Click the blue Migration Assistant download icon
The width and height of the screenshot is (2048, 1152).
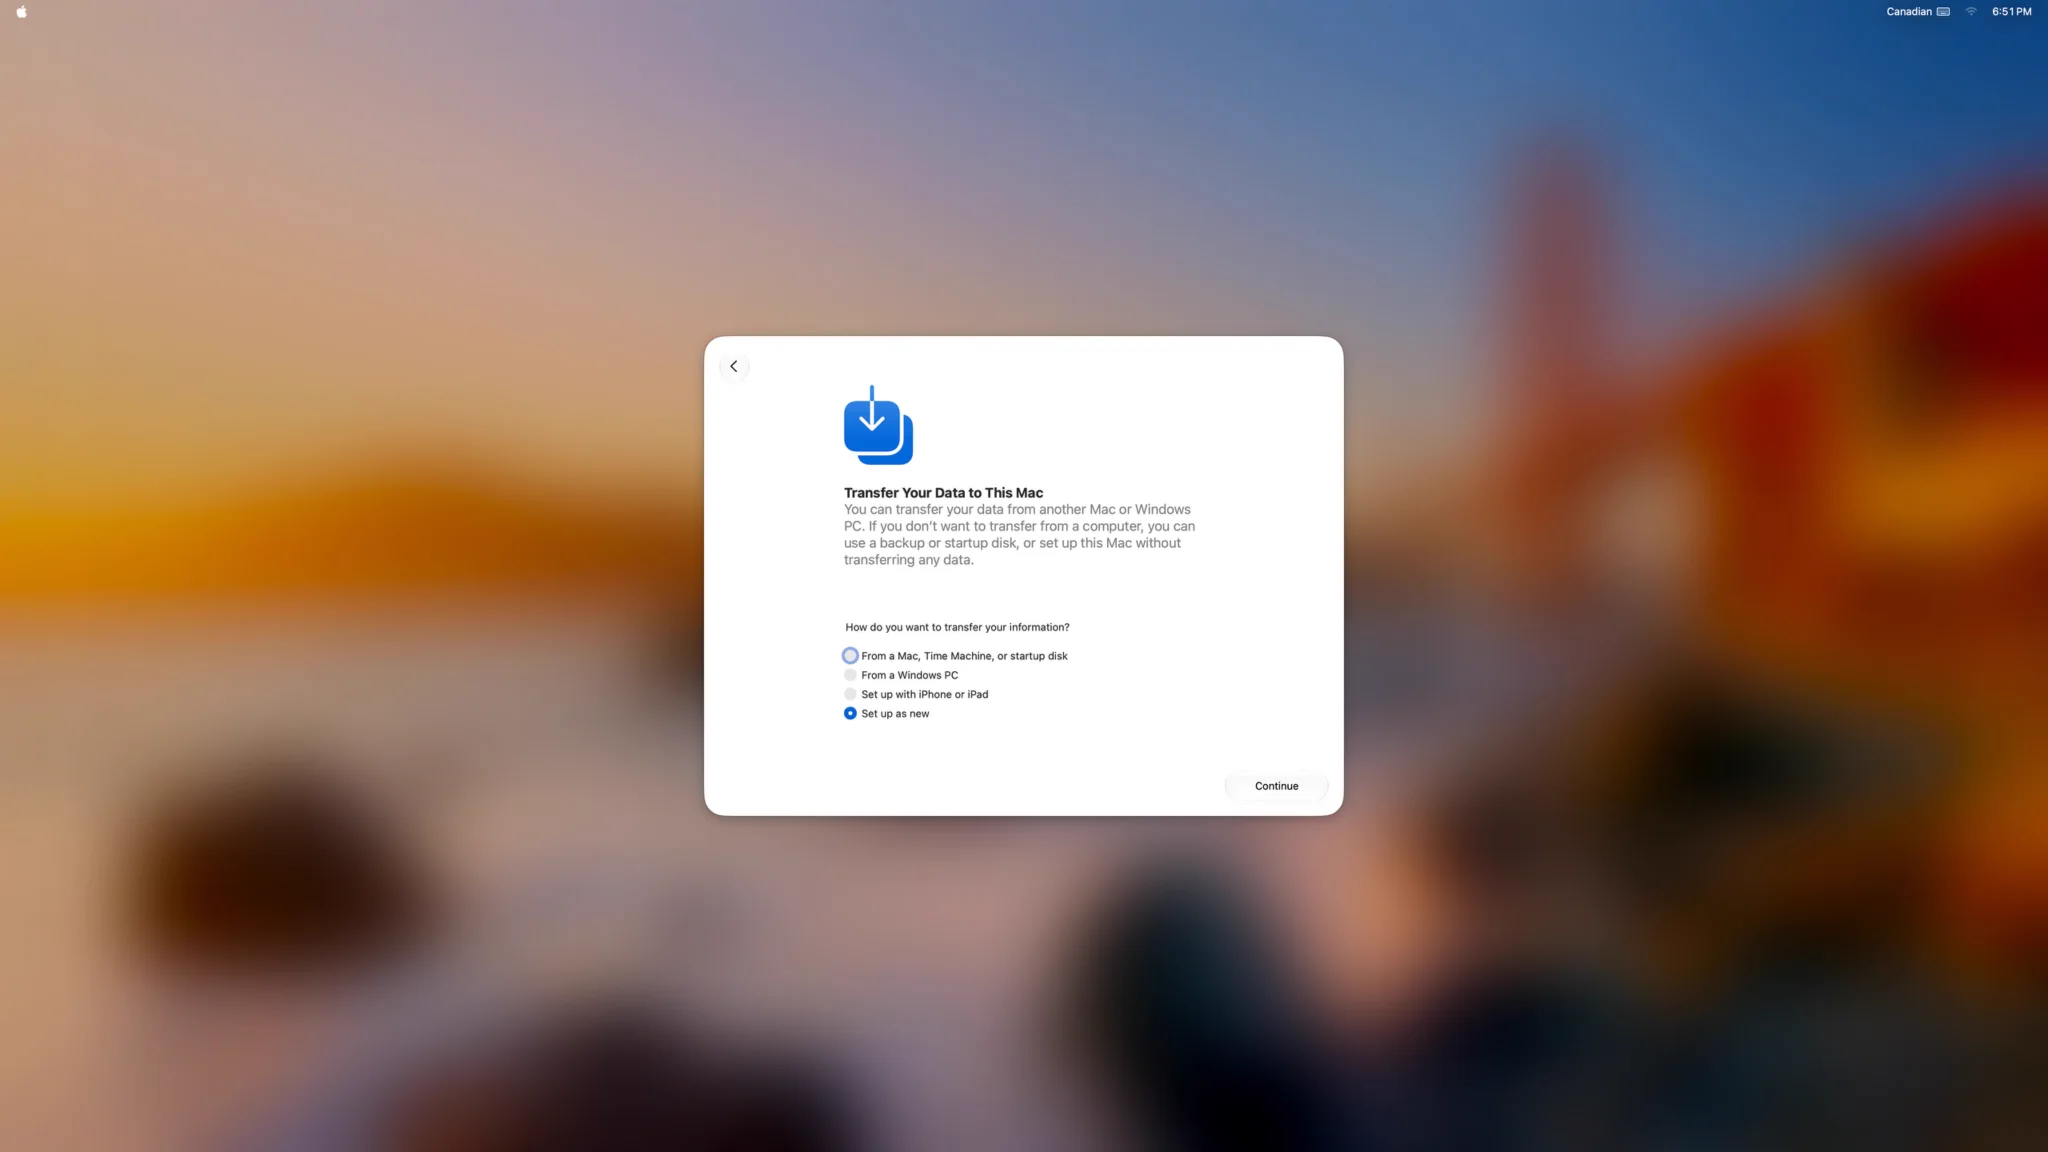[x=878, y=425]
